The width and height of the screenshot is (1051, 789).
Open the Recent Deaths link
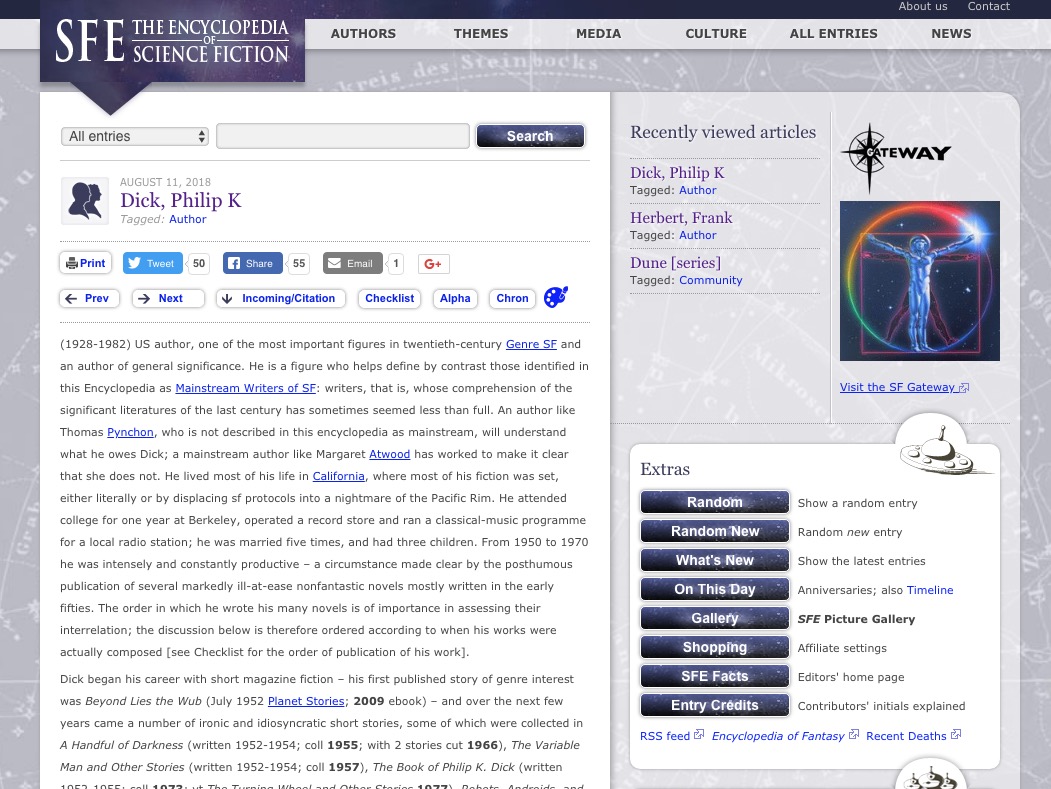913,736
